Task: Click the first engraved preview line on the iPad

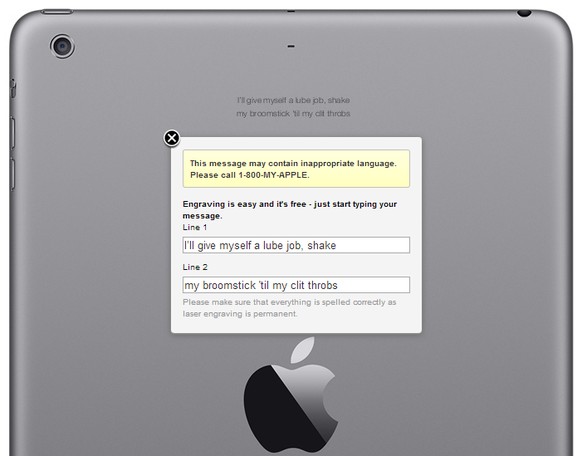Action: [x=293, y=101]
